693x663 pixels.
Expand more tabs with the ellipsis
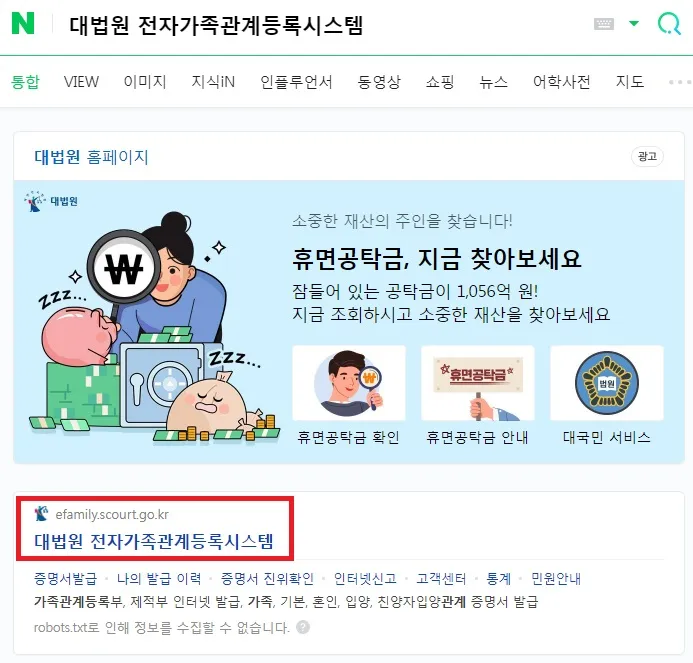[680, 82]
